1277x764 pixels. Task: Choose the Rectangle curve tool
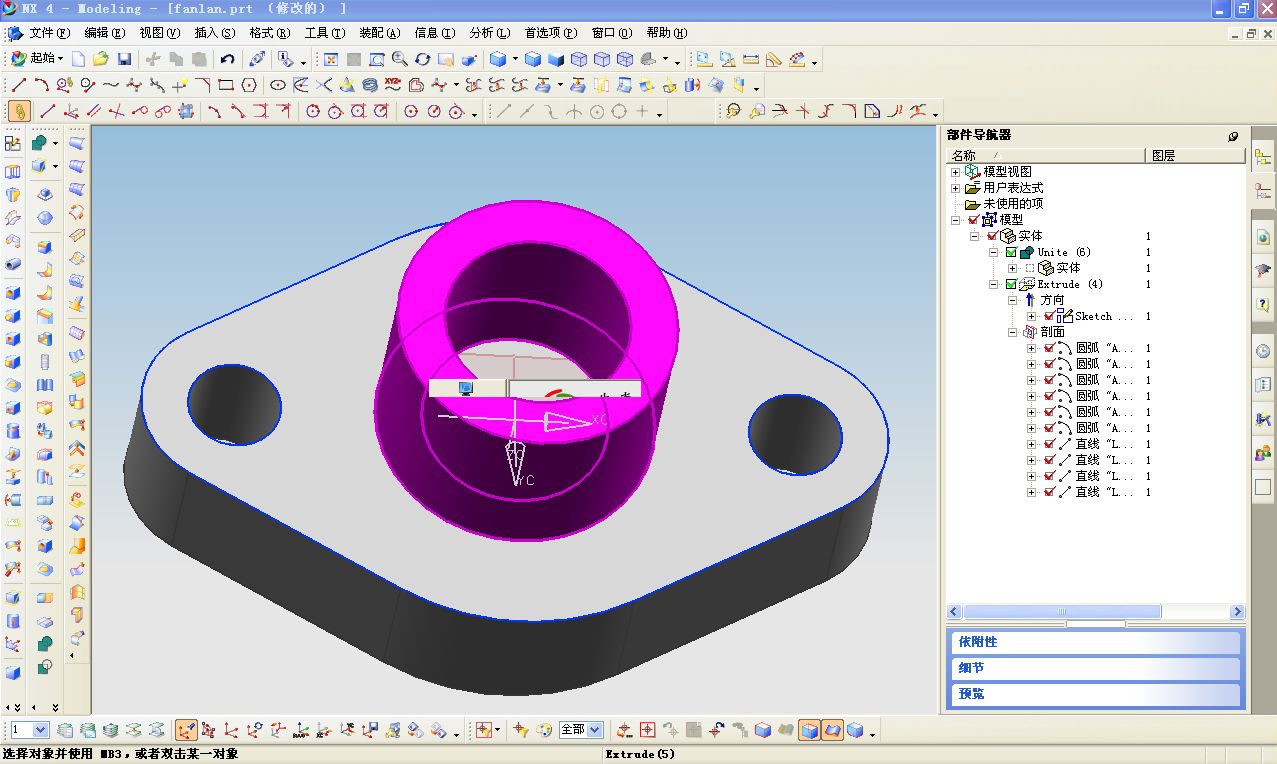[x=226, y=85]
